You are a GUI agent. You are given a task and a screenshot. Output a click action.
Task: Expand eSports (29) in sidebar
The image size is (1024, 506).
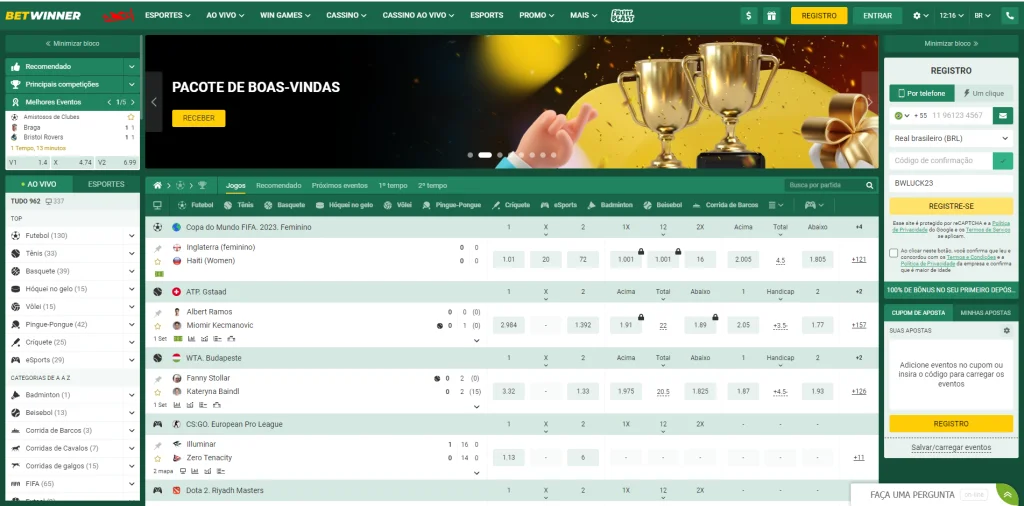(133, 360)
